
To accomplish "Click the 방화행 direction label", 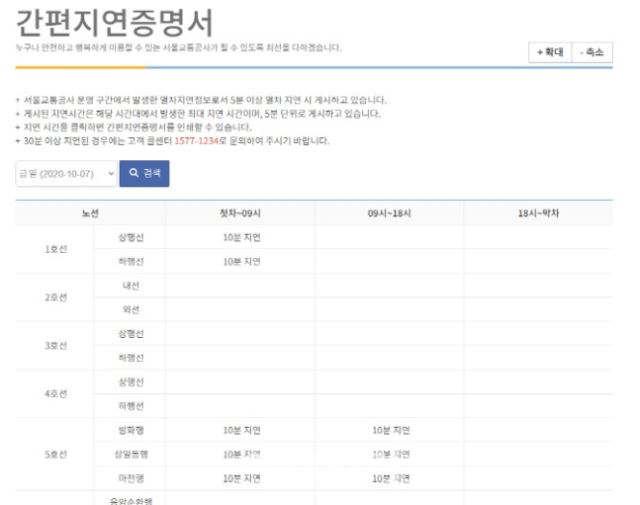I will click(x=131, y=430).
